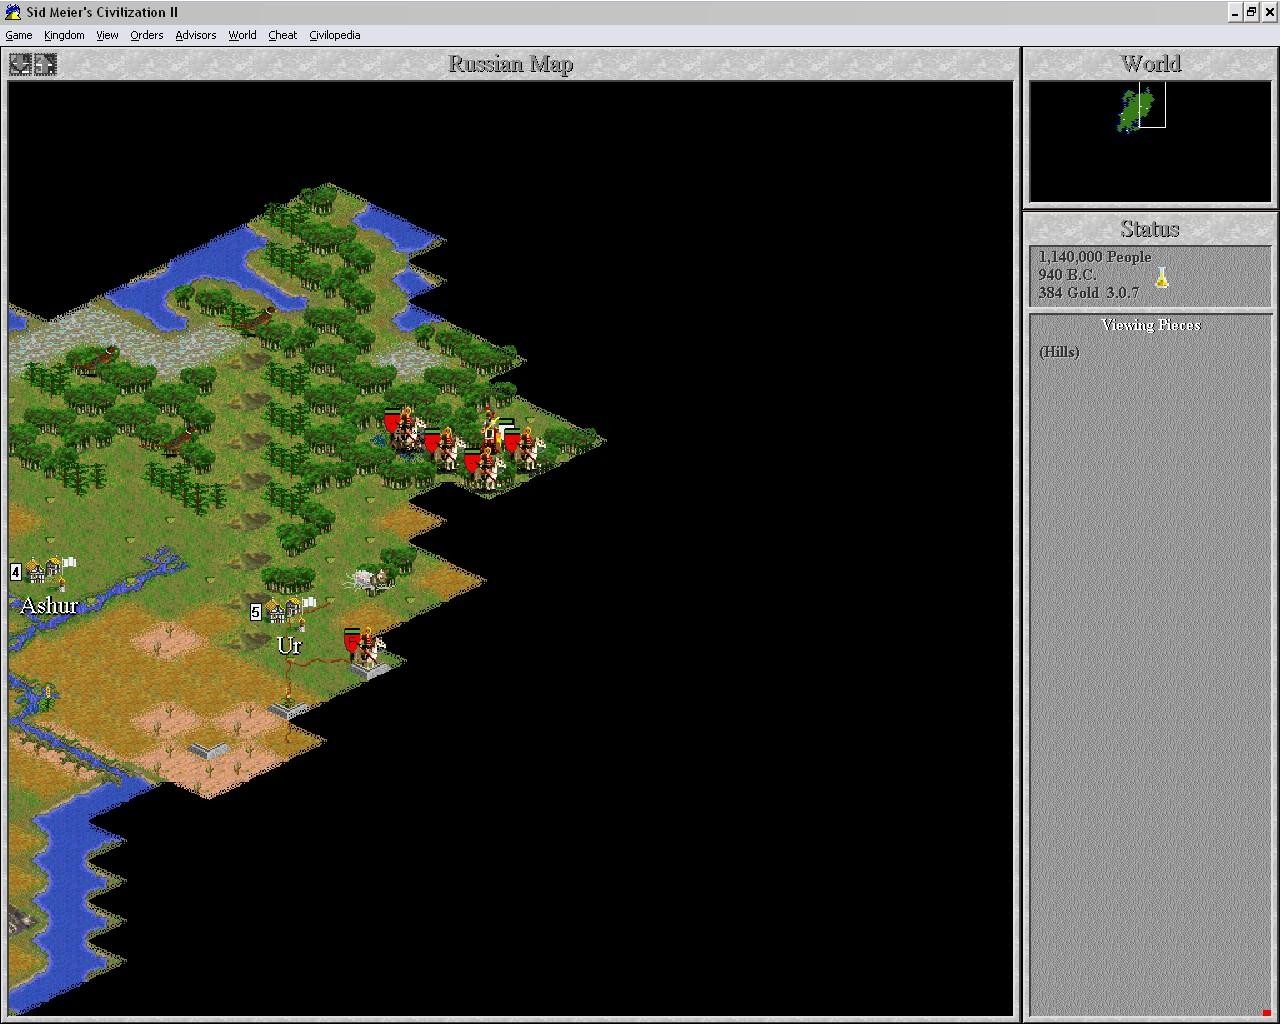
Task: Click the Civilization II title bar icon
Action: coord(13,12)
